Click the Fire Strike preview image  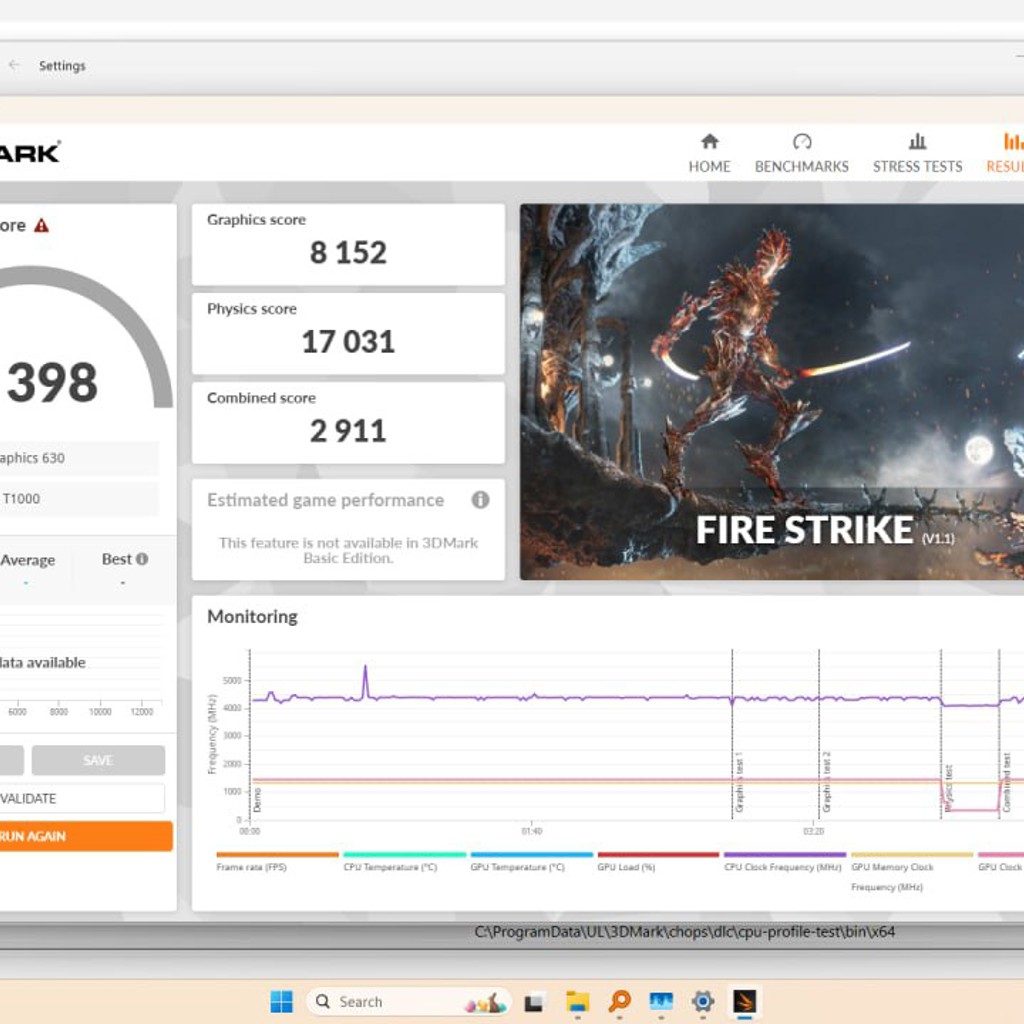771,392
